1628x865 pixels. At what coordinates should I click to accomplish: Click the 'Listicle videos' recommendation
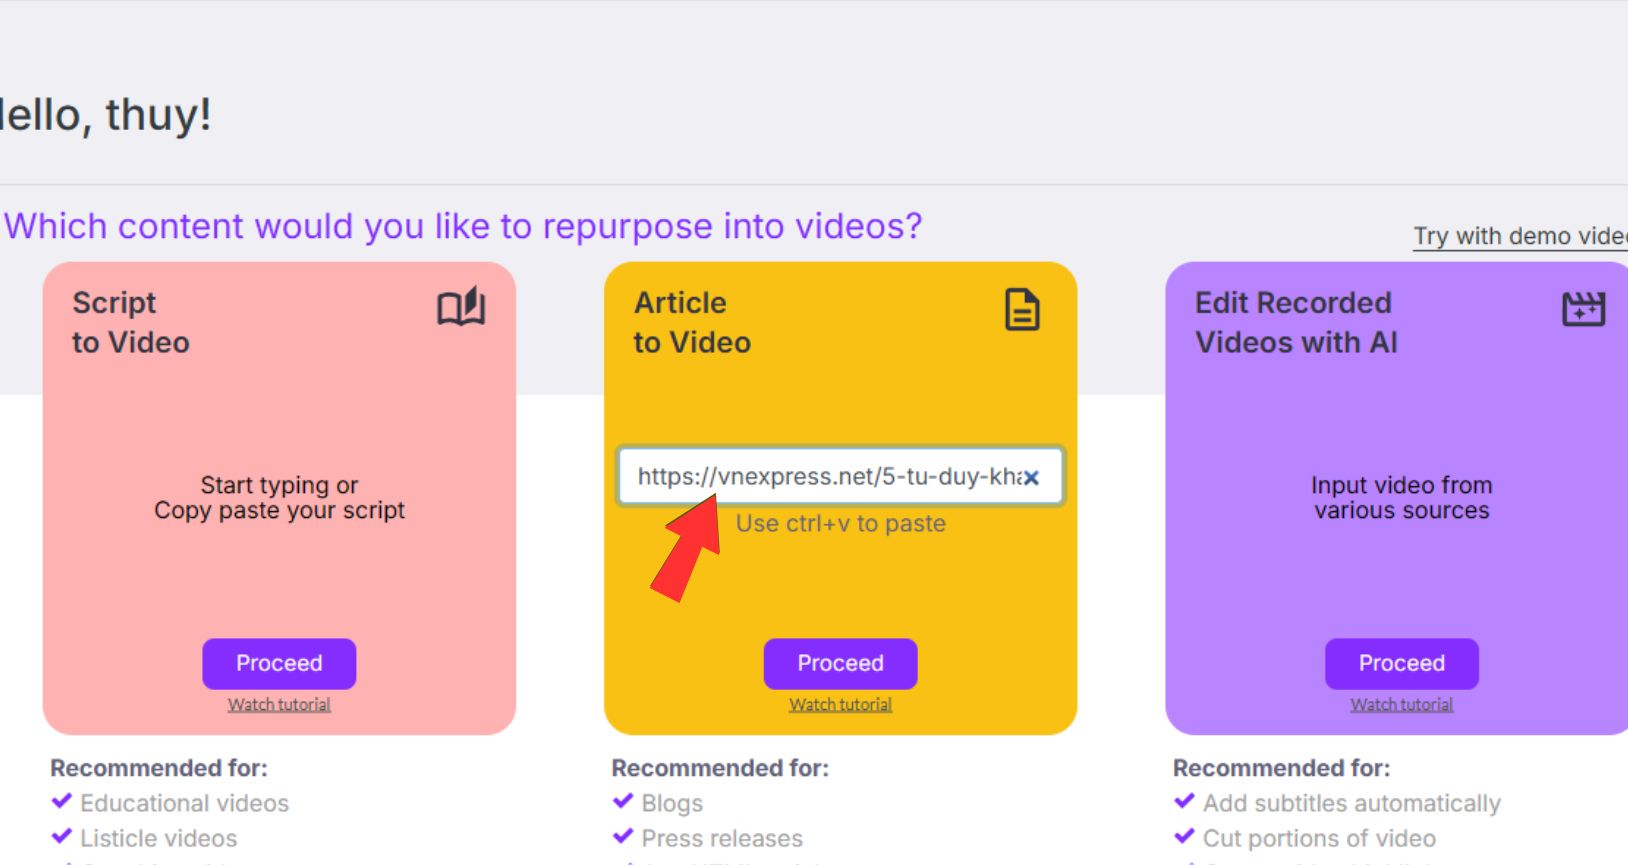159,838
